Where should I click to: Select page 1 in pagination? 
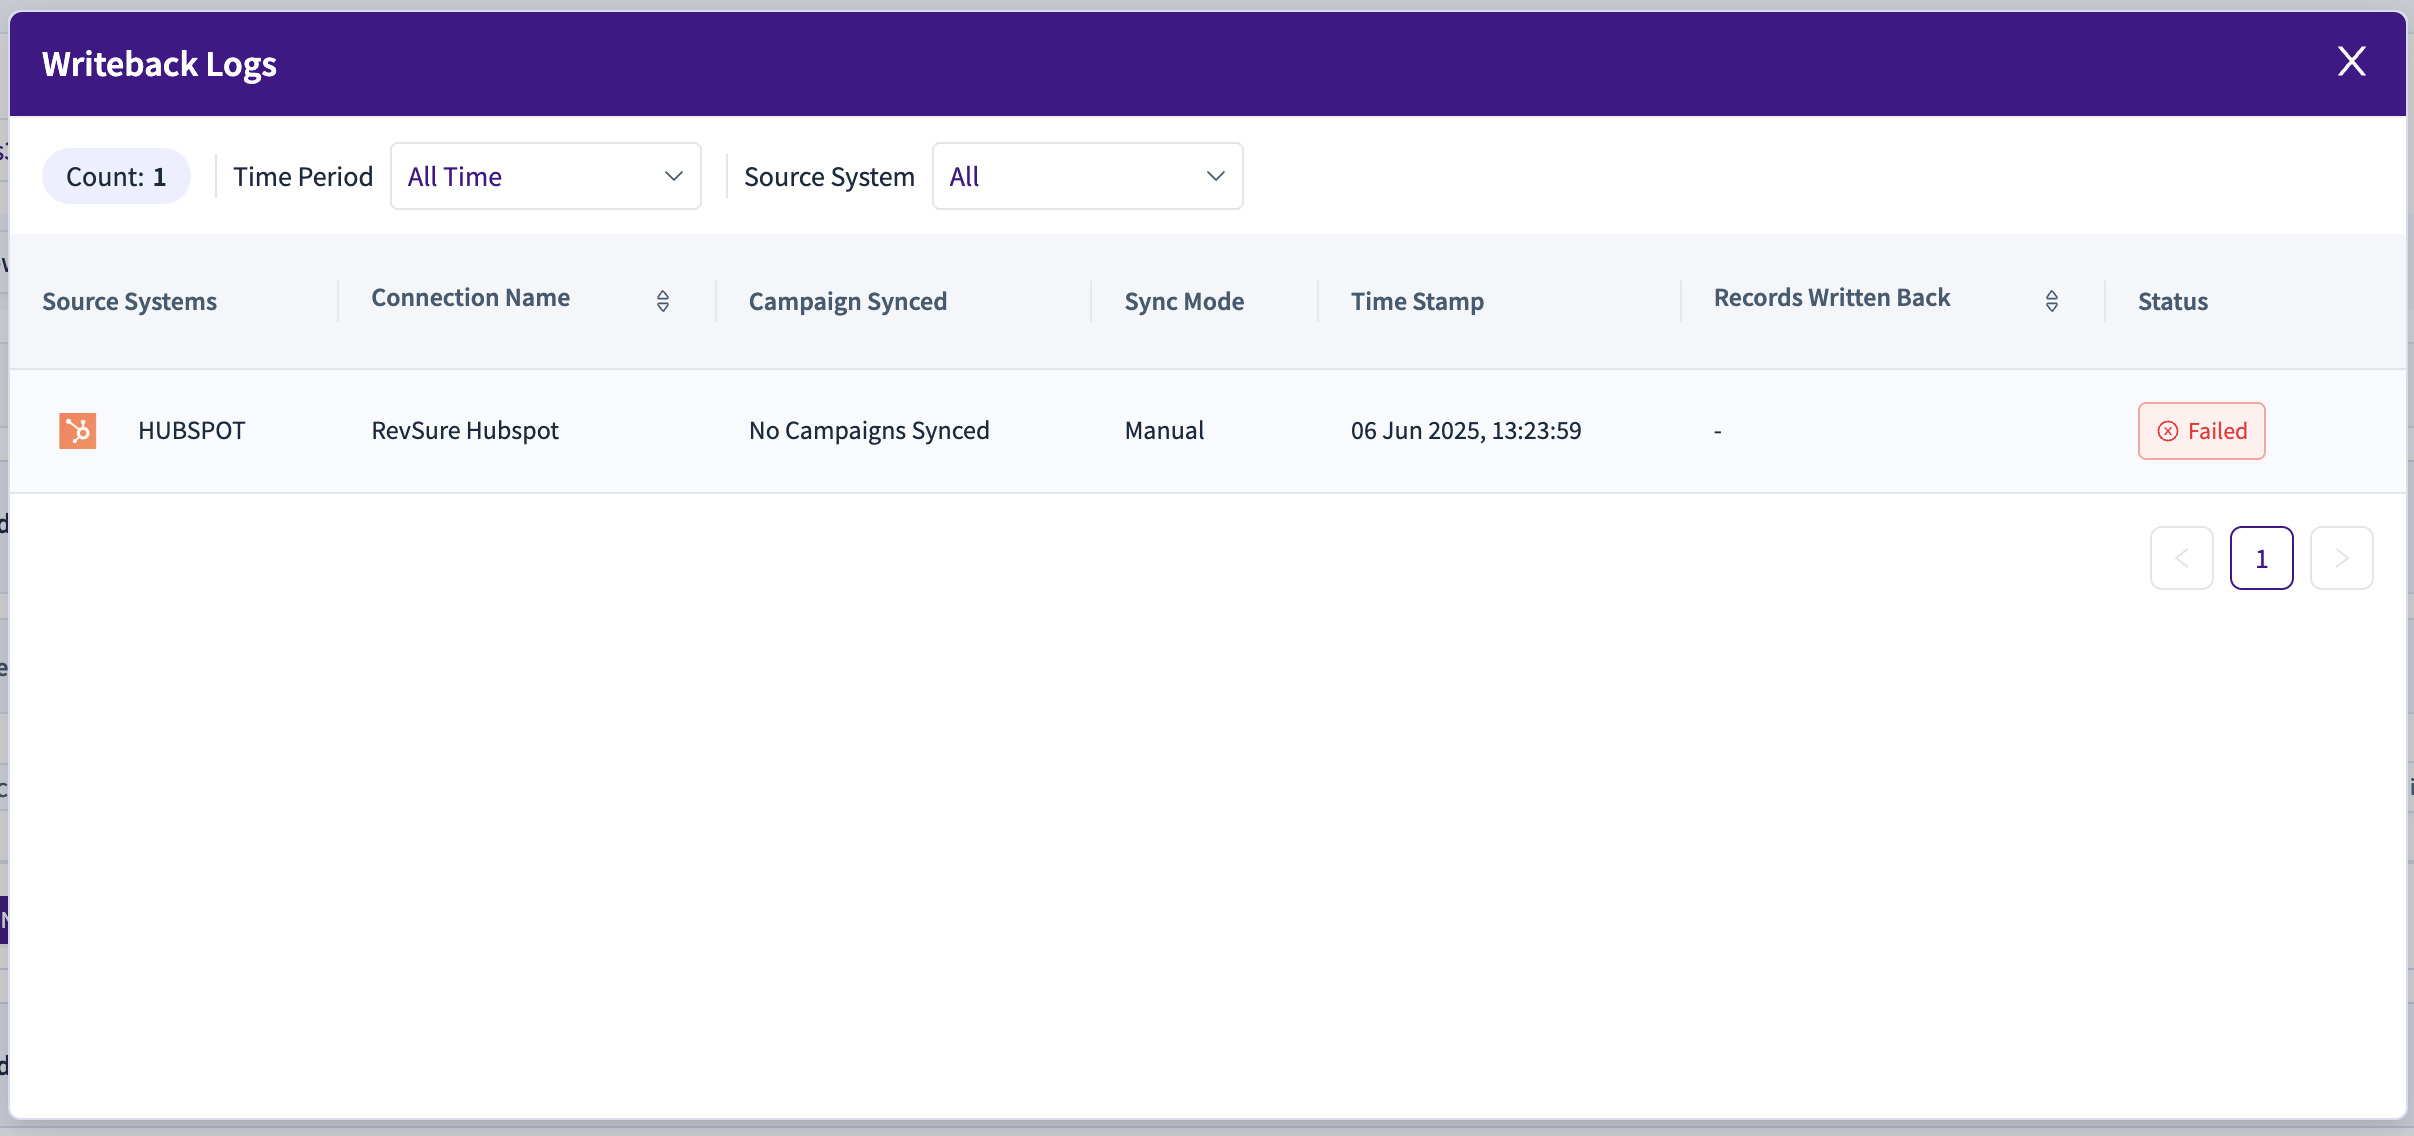click(x=2261, y=558)
